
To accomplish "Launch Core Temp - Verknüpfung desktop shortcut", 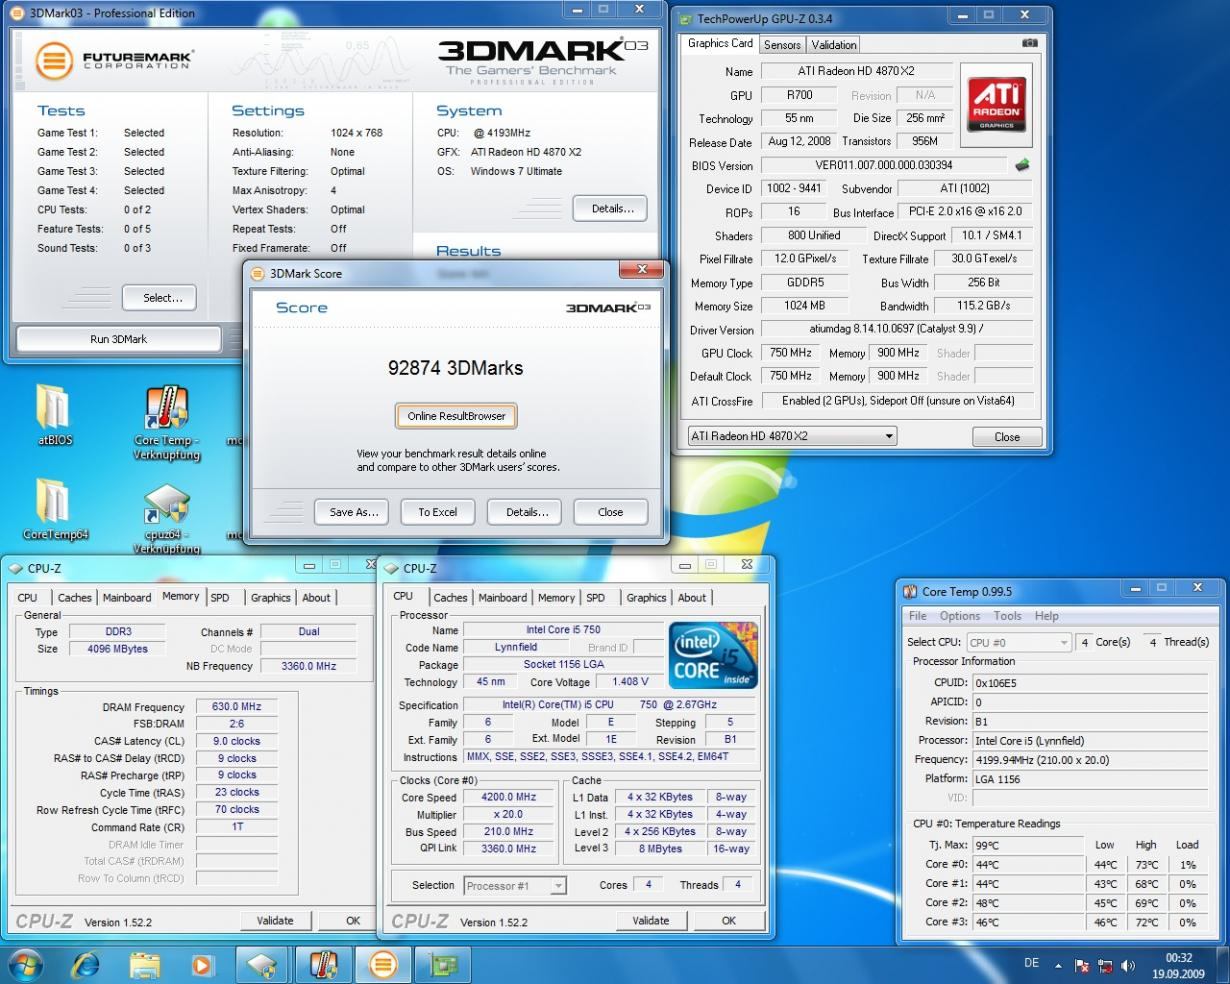I will (166, 423).
